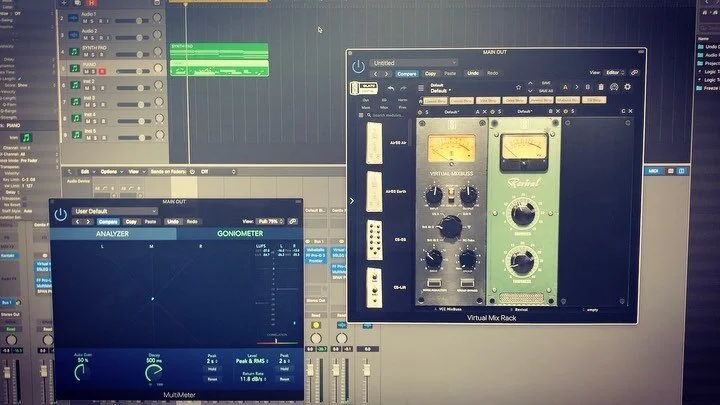Image resolution: width=720 pixels, height=405 pixels.
Task: Click rack undo arrow icon
Action: tap(391, 88)
